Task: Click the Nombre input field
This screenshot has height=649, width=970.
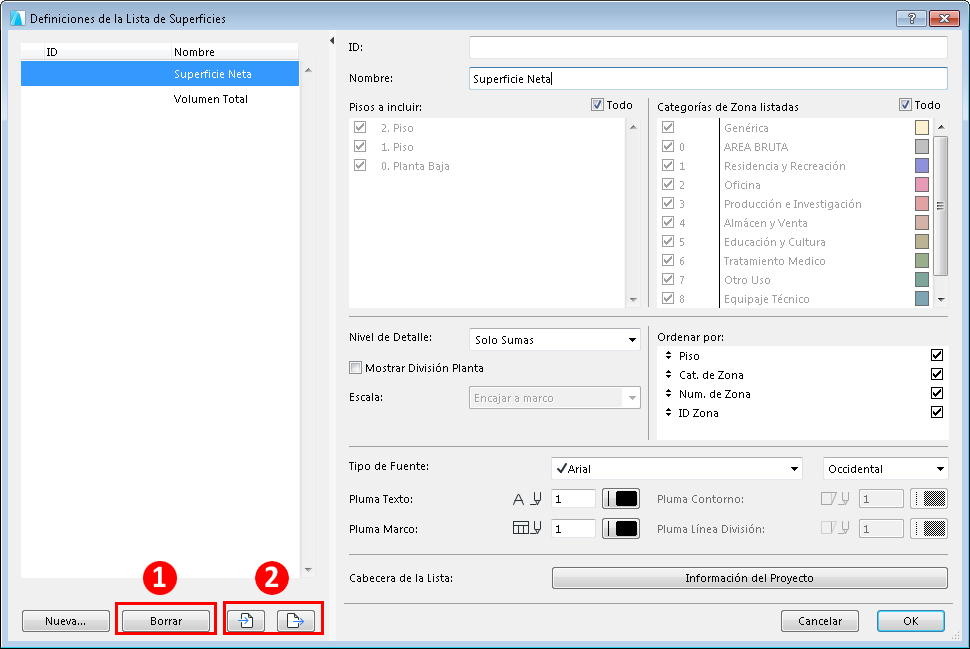Action: click(x=708, y=79)
